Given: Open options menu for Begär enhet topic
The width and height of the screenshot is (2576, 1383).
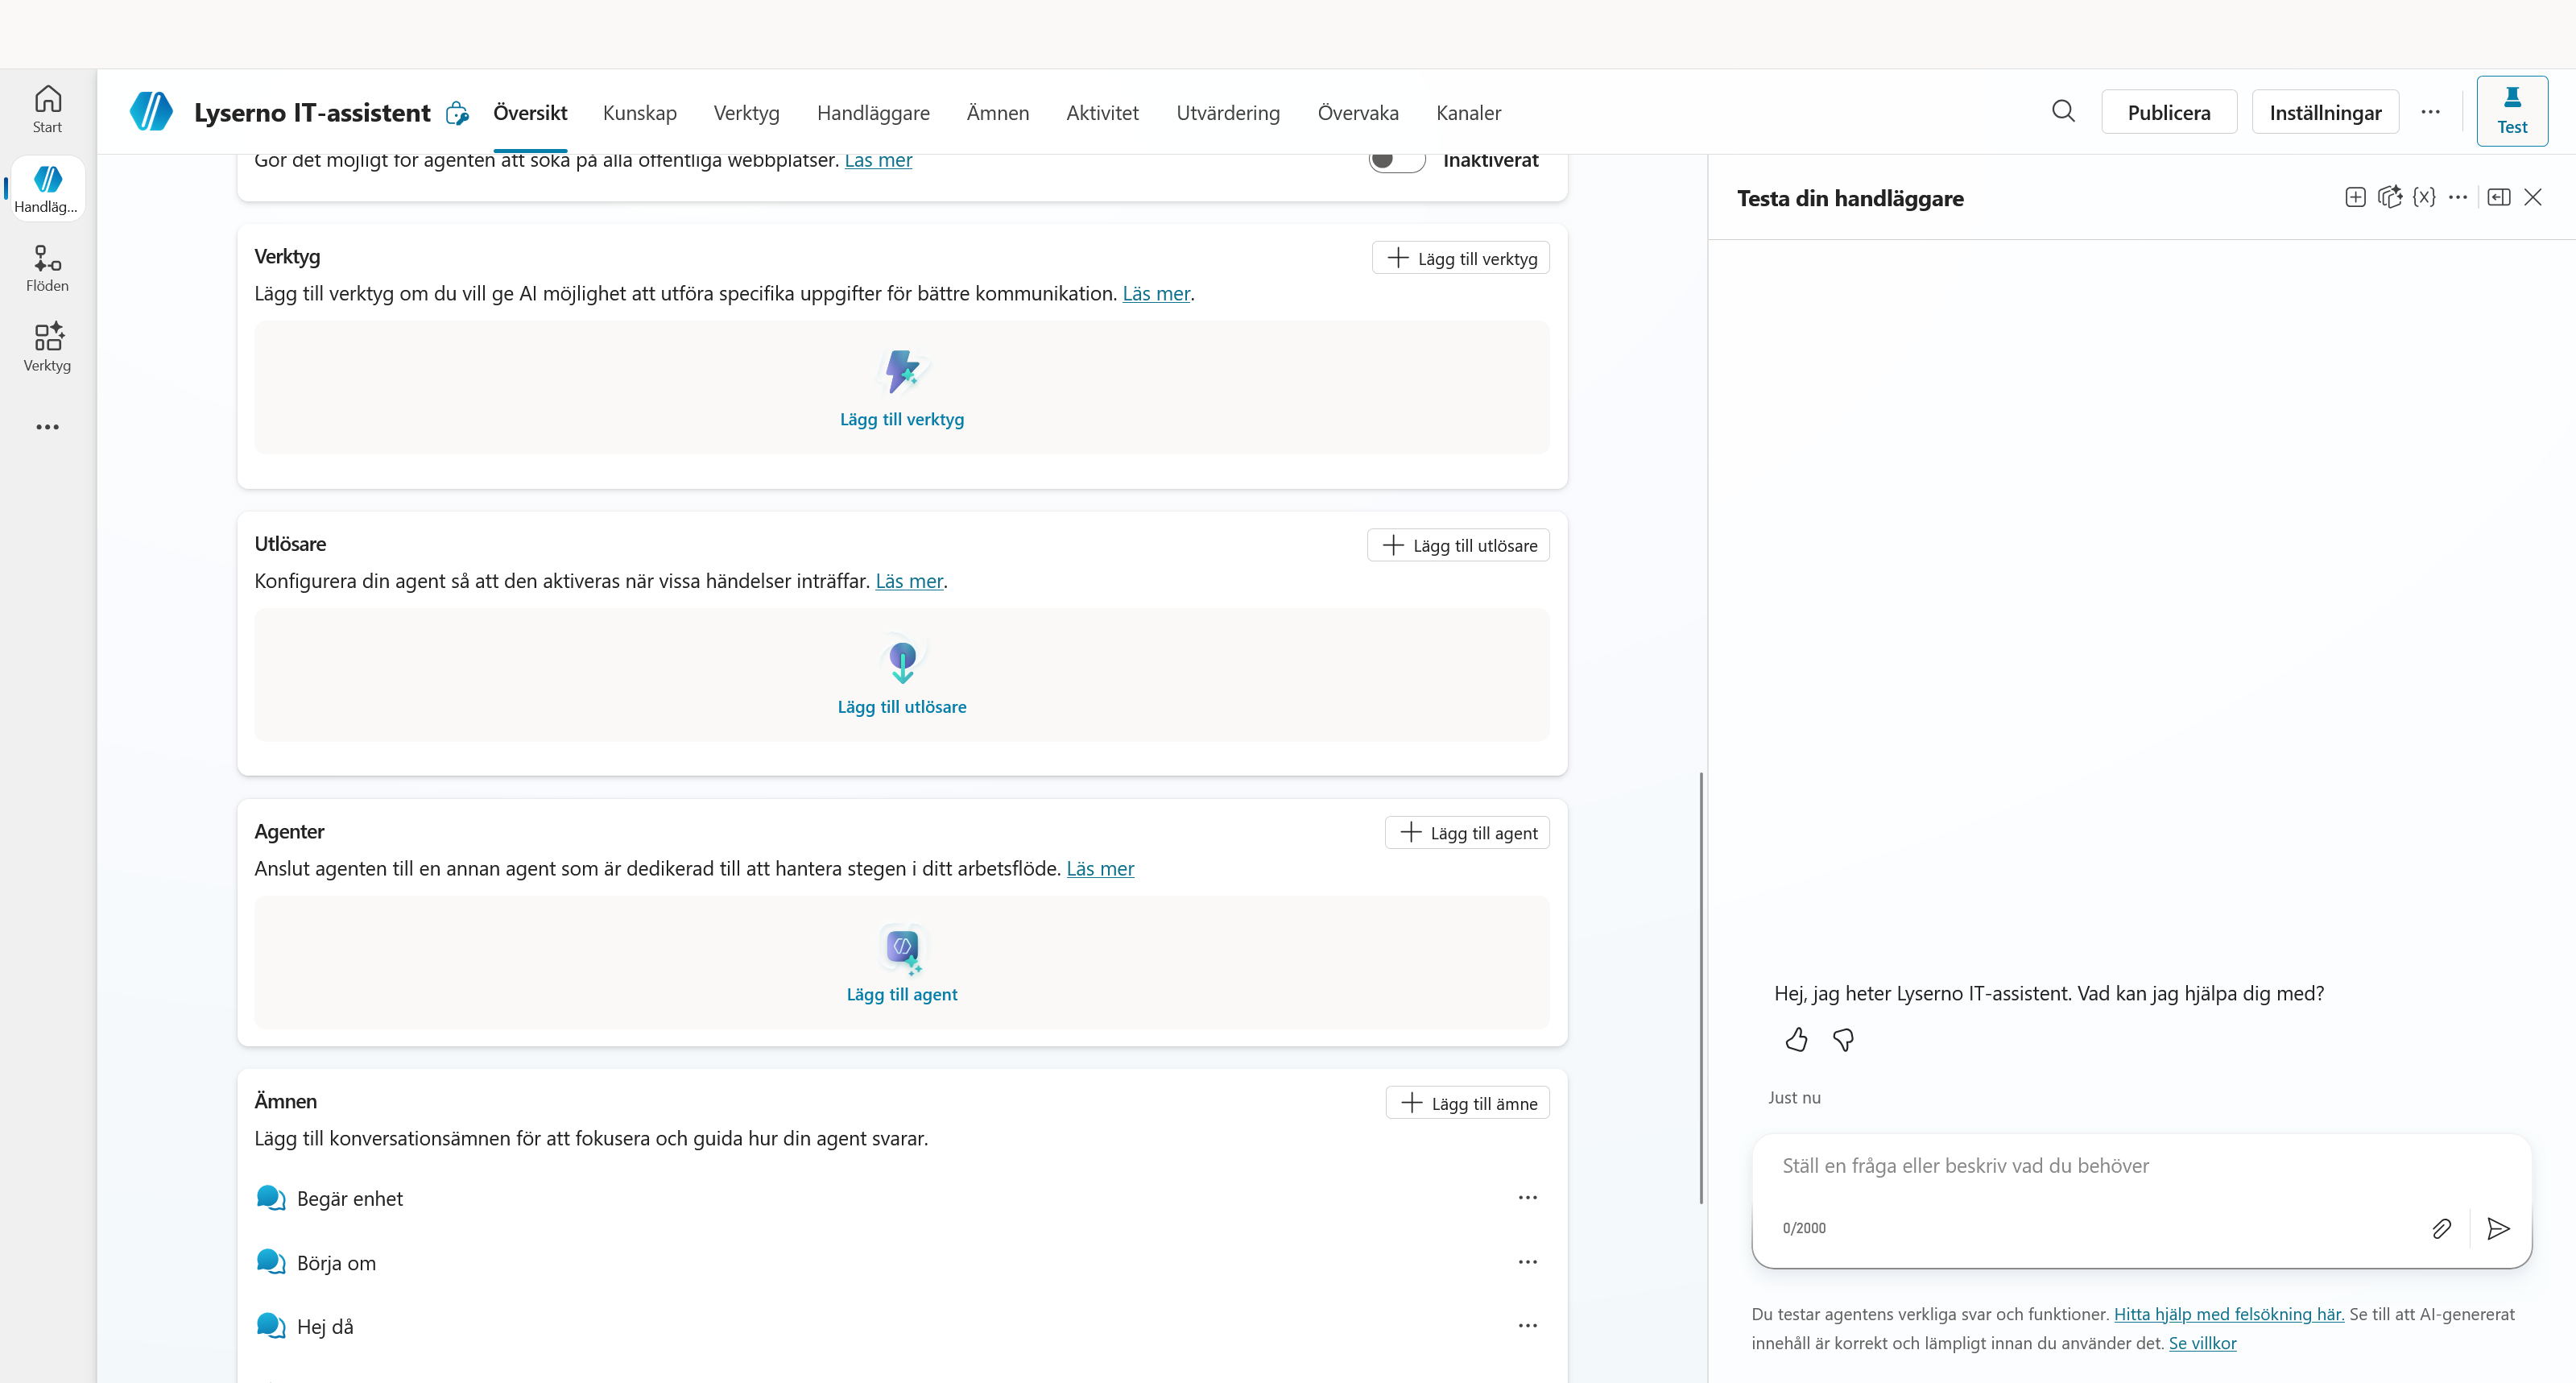Looking at the screenshot, I should click(x=1527, y=1197).
